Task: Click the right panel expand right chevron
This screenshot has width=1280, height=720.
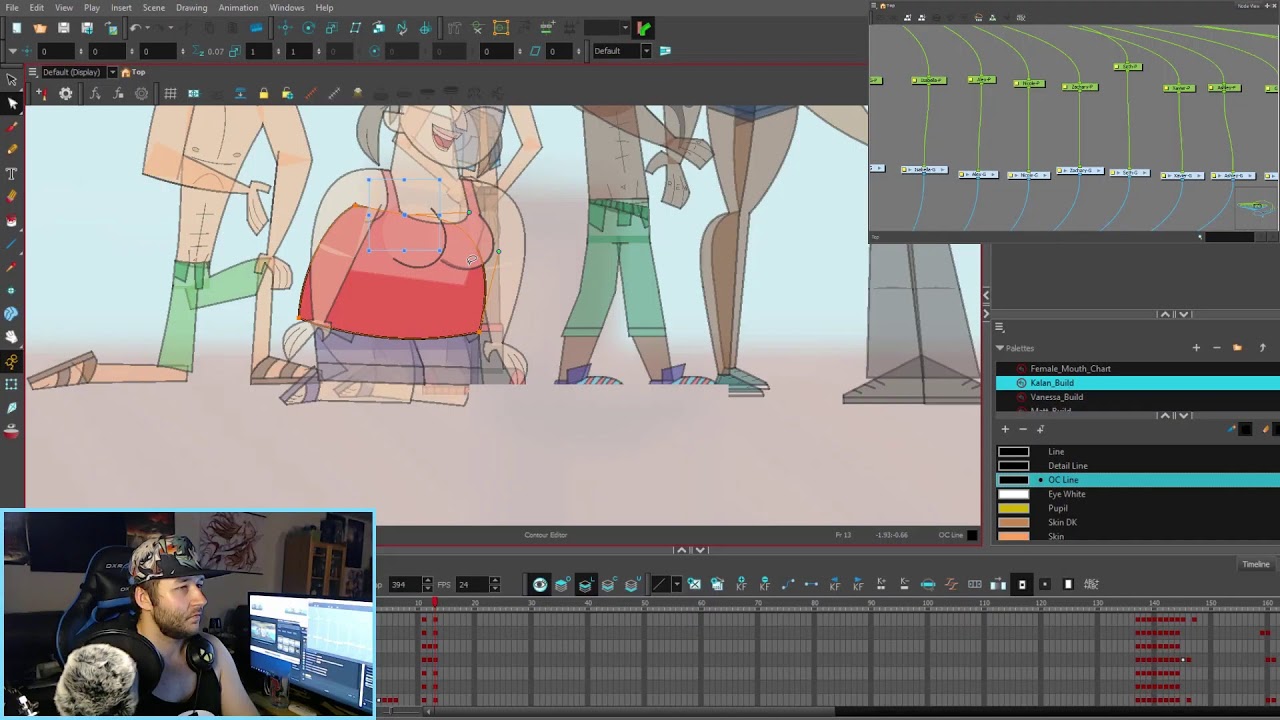Action: [985, 314]
